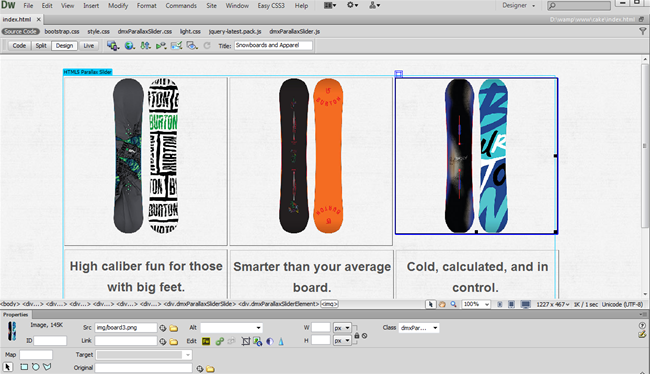Click the Src point-to-file target icon
650x374 pixels.
pos(163,328)
